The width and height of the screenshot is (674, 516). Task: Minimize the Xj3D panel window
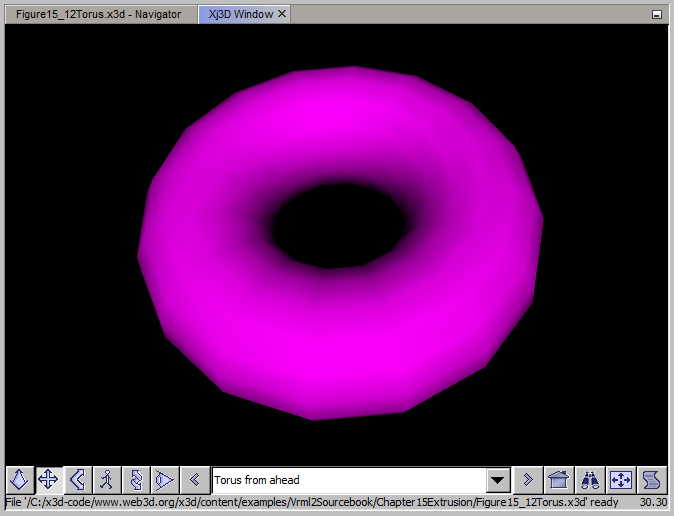coord(656,15)
